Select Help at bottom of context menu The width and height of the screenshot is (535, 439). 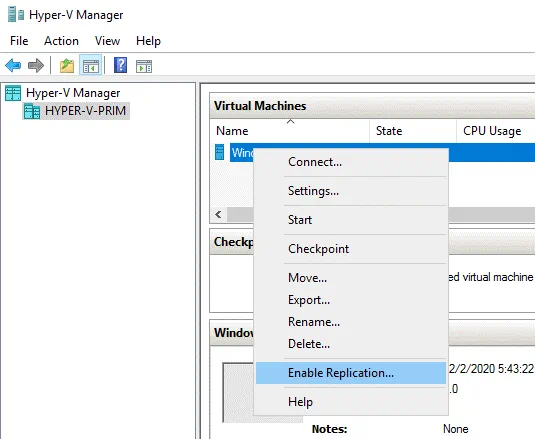click(x=351, y=402)
